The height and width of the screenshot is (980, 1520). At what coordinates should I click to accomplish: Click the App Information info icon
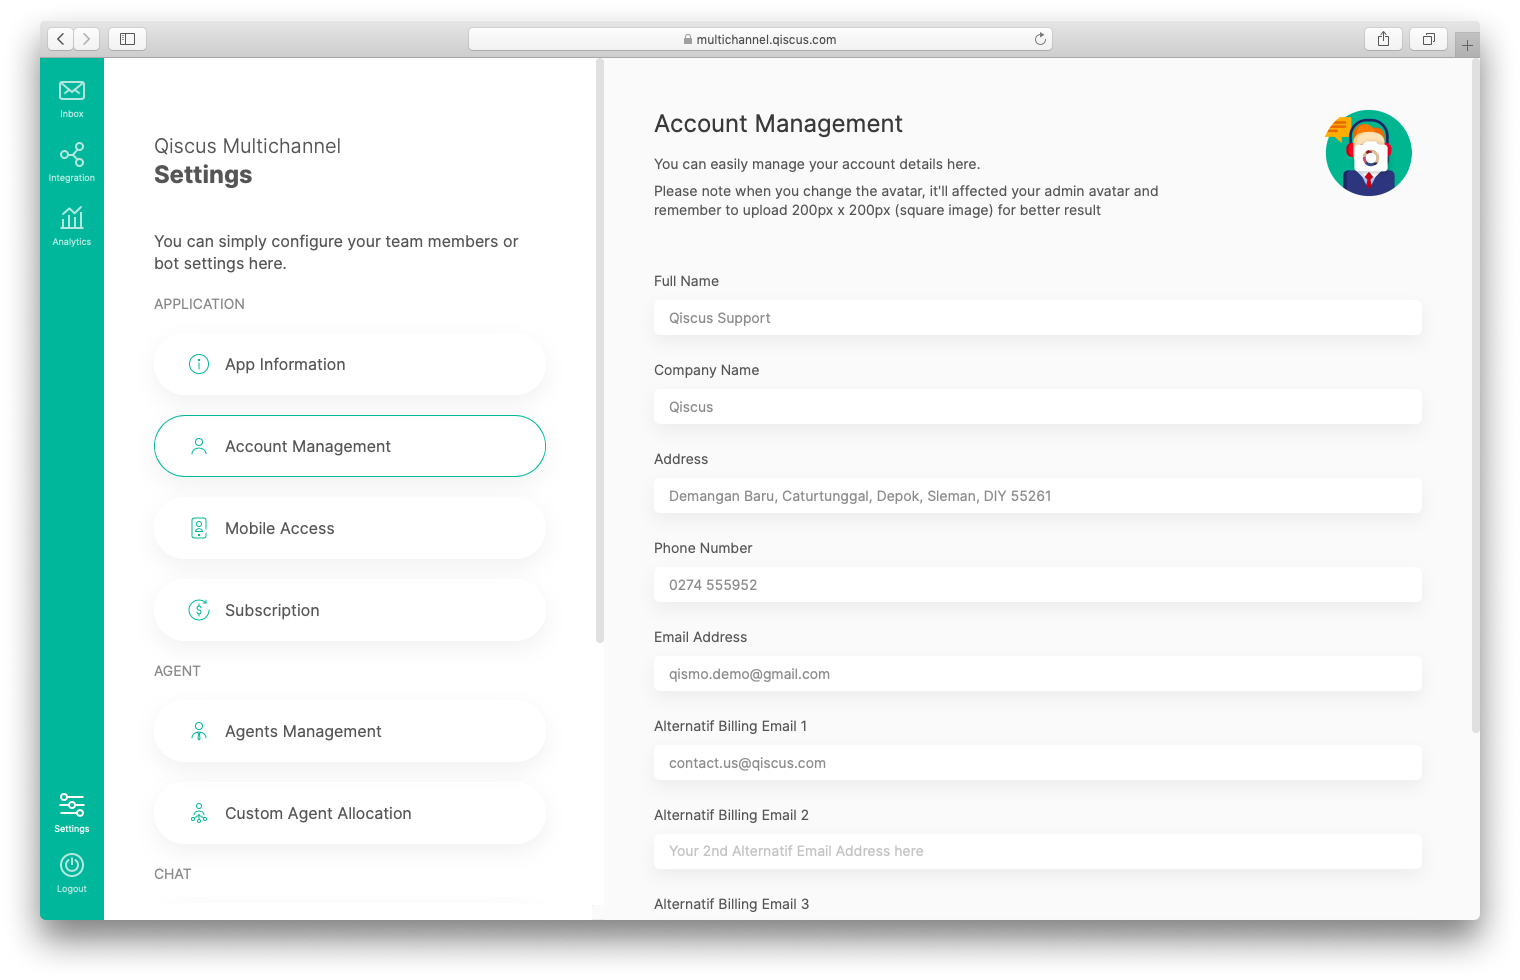(199, 364)
